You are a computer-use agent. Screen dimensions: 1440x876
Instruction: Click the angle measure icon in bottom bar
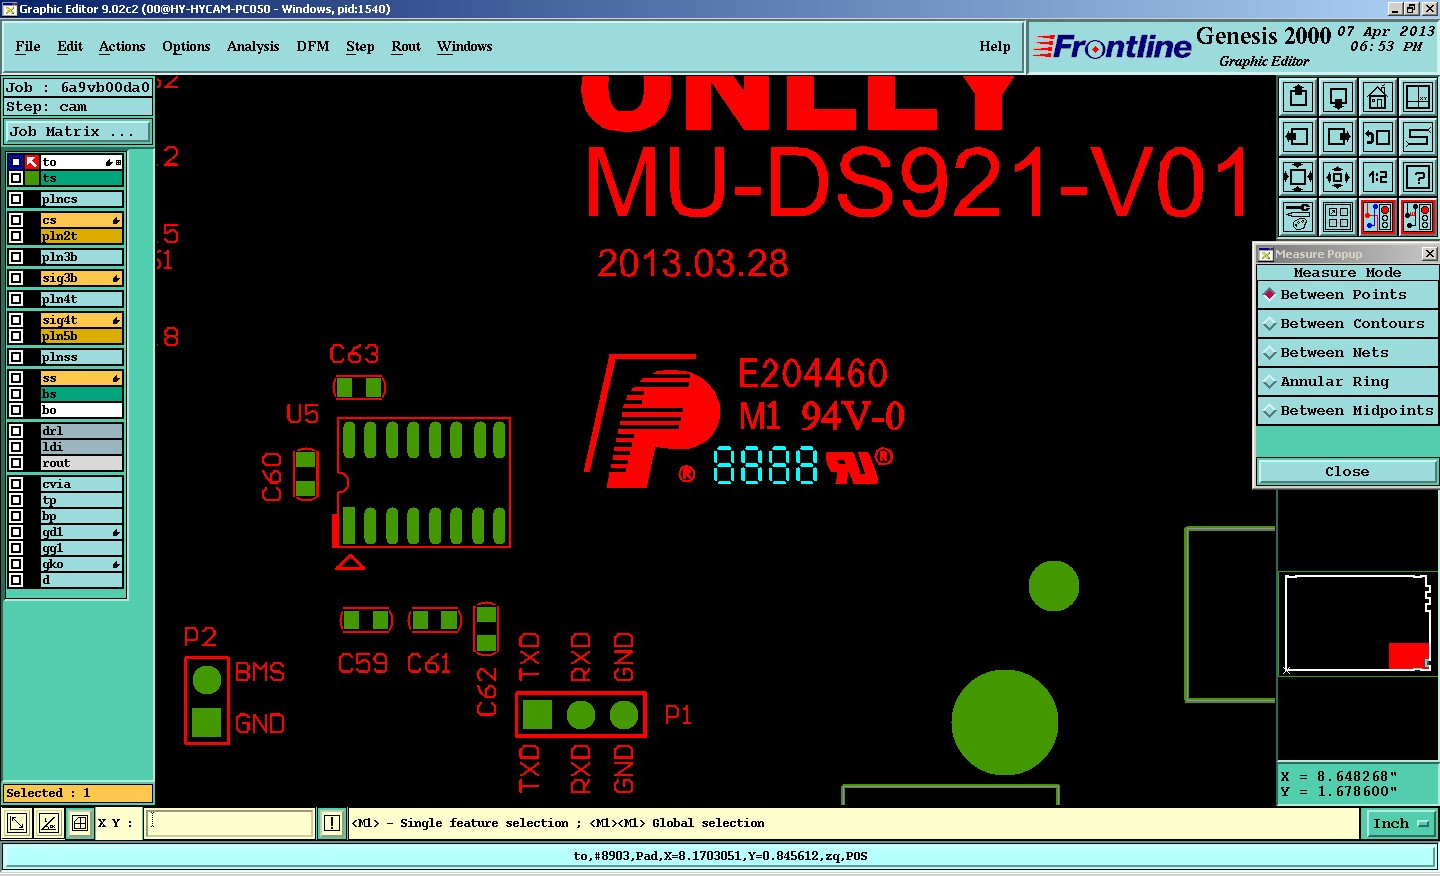48,823
